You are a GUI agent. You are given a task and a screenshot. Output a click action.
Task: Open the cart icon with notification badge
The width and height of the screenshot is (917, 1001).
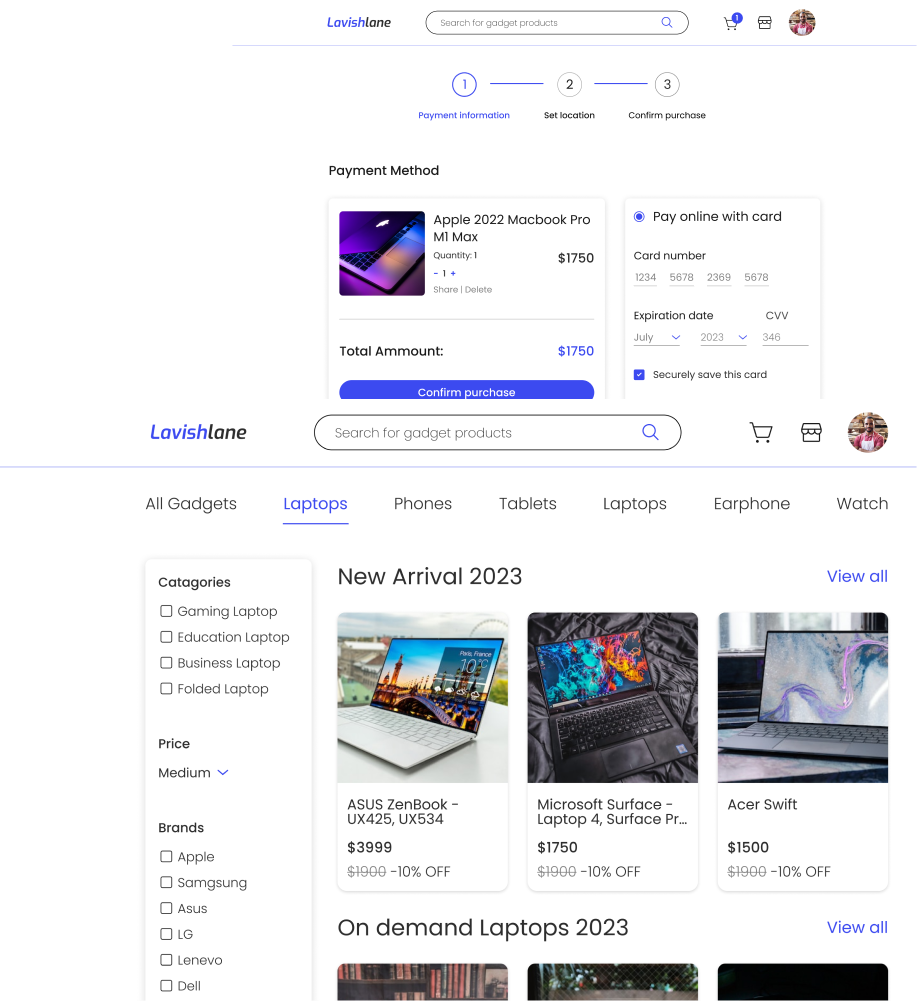[731, 23]
